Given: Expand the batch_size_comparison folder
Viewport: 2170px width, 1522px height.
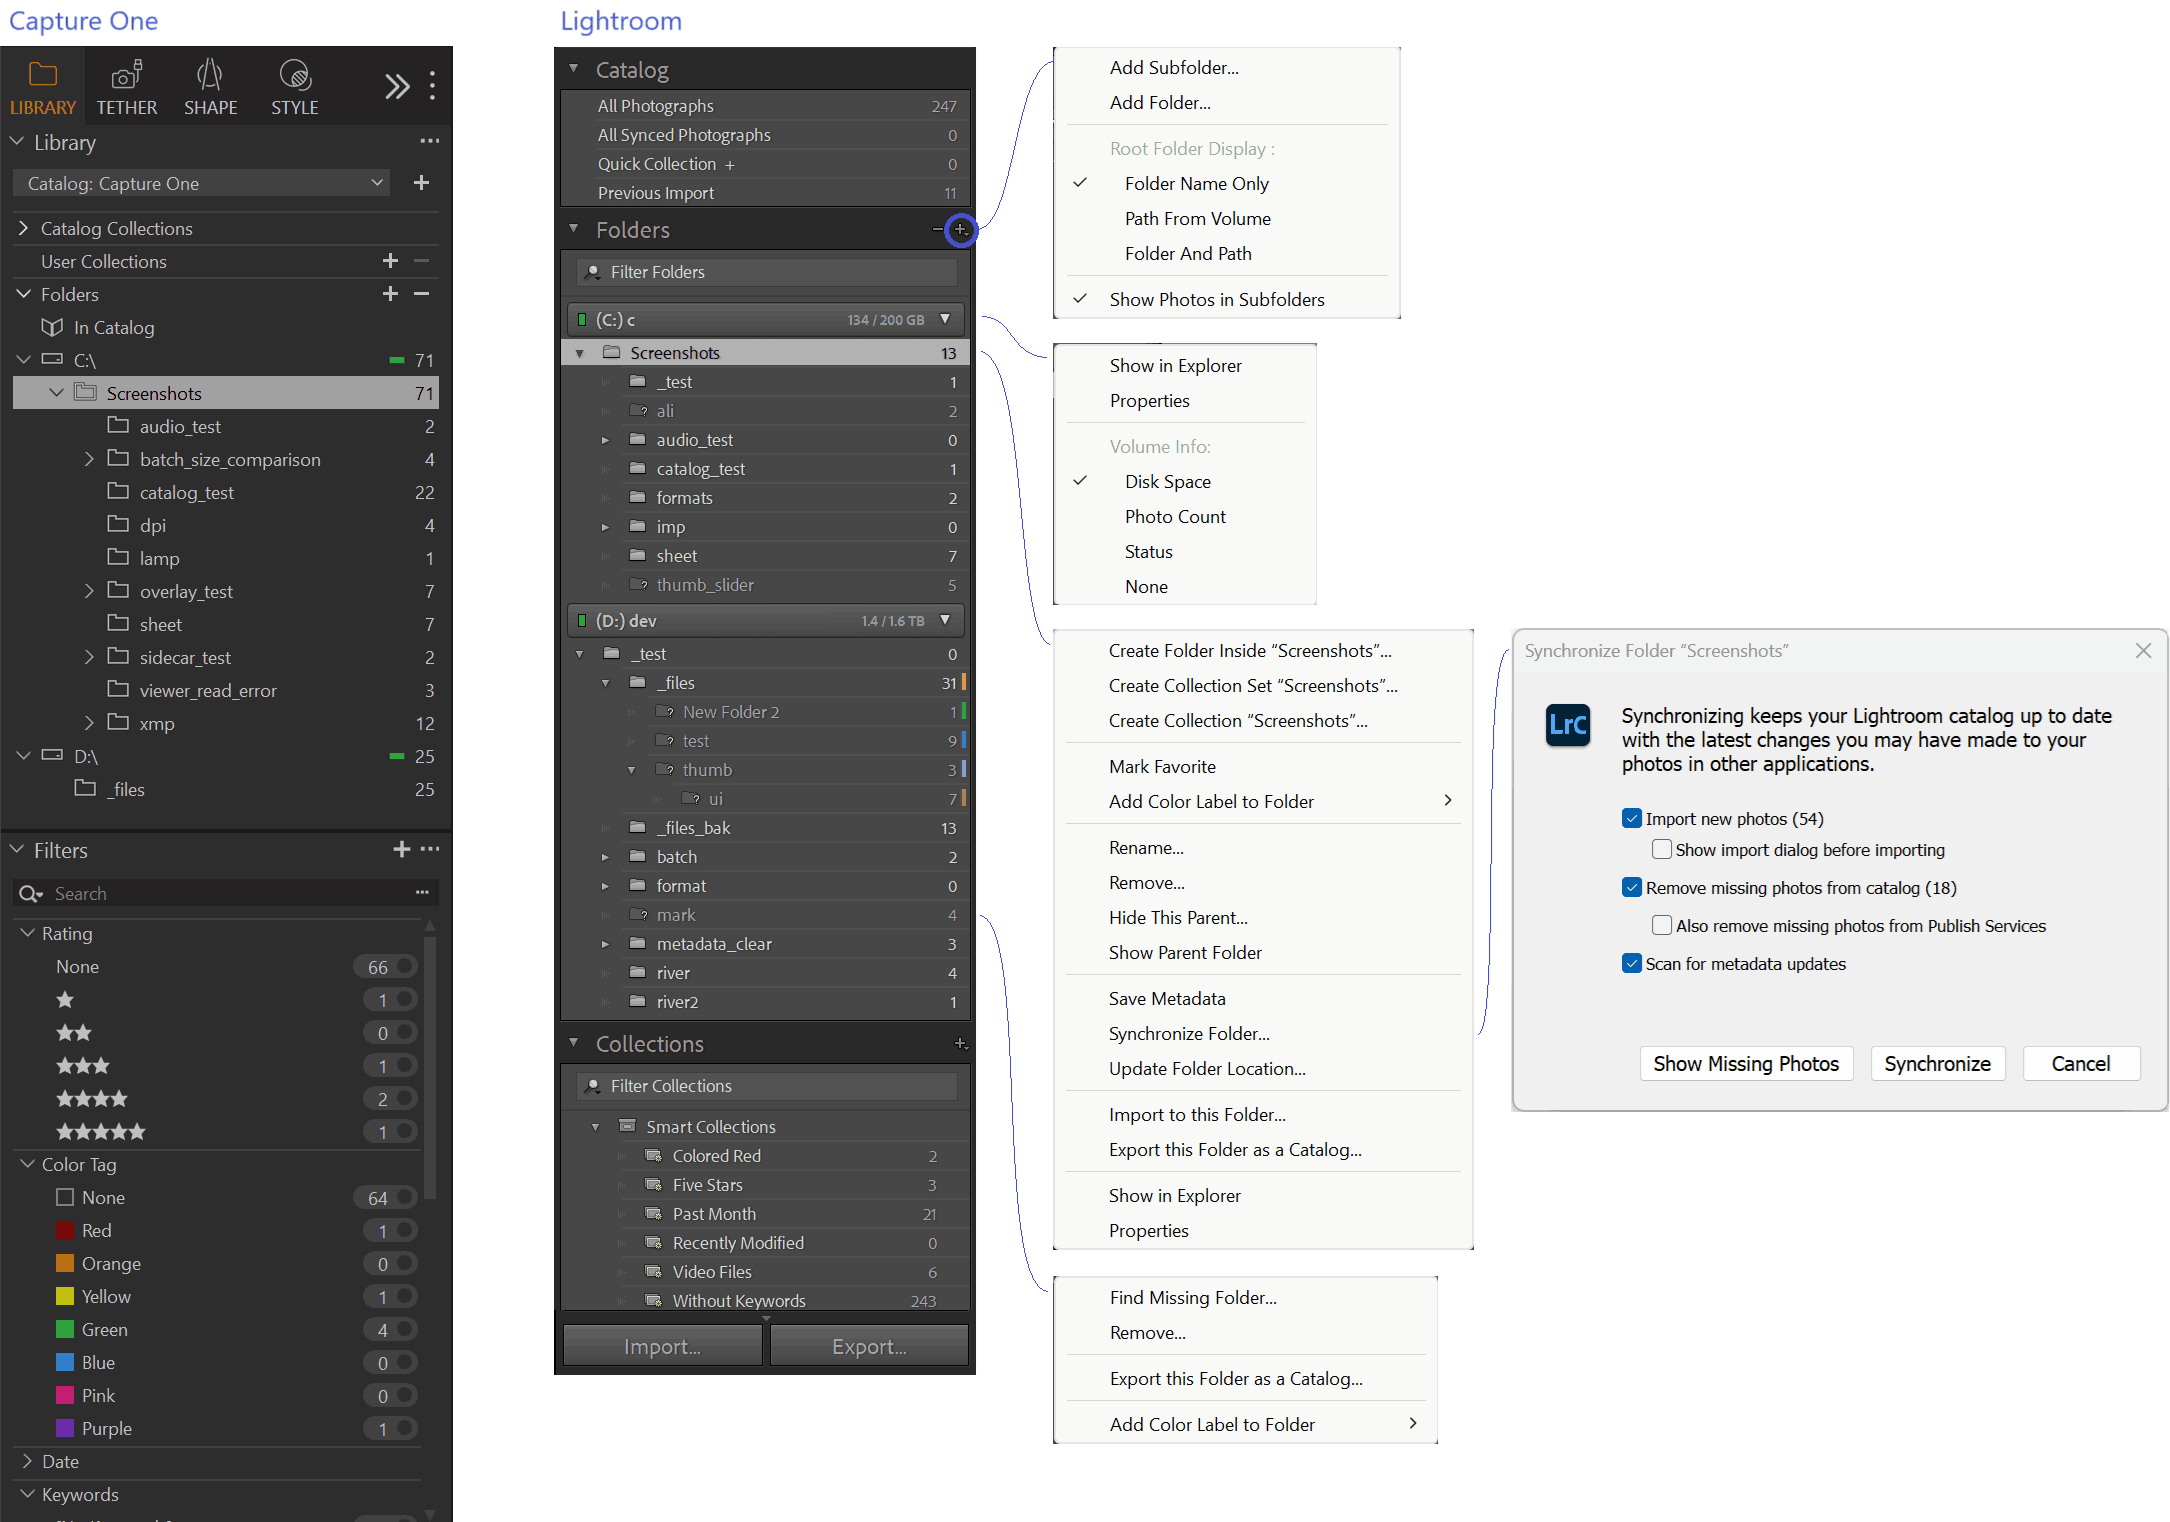Looking at the screenshot, I should point(89,459).
